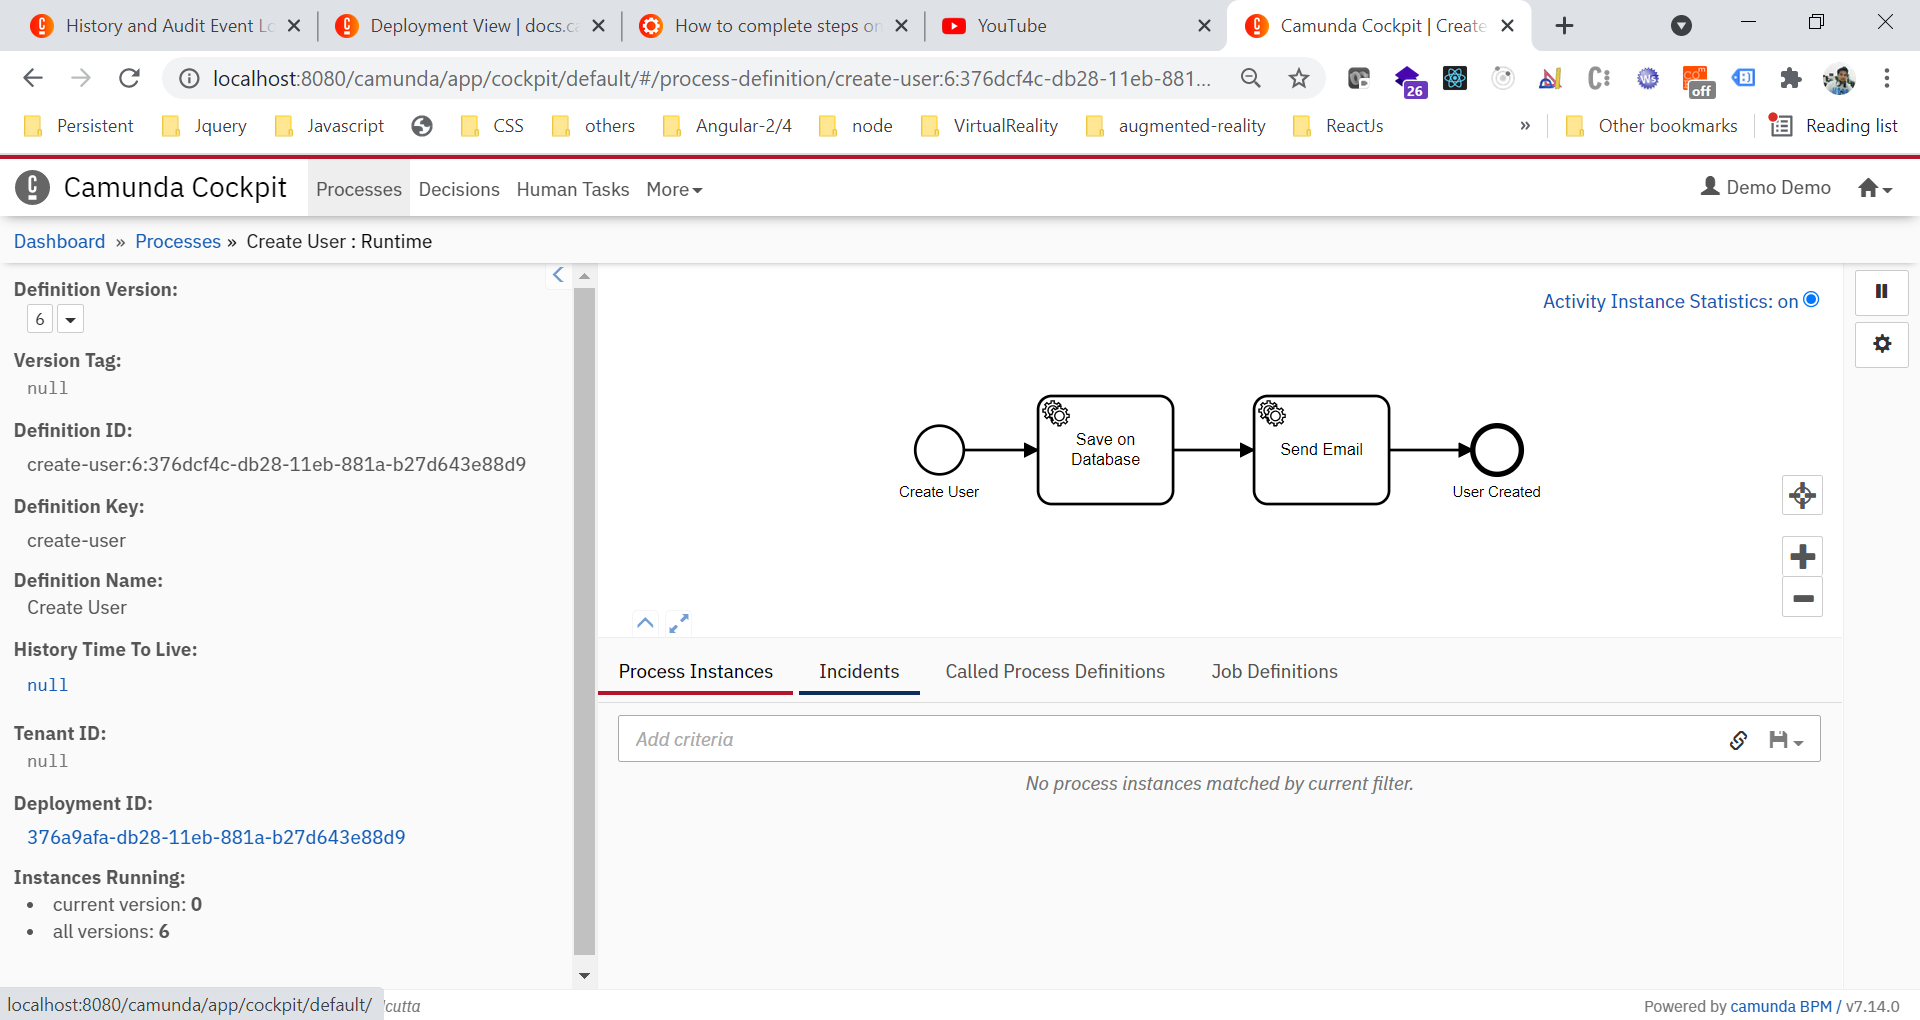The image size is (1920, 1020).
Task: Select the User Created end event
Action: (1497, 450)
